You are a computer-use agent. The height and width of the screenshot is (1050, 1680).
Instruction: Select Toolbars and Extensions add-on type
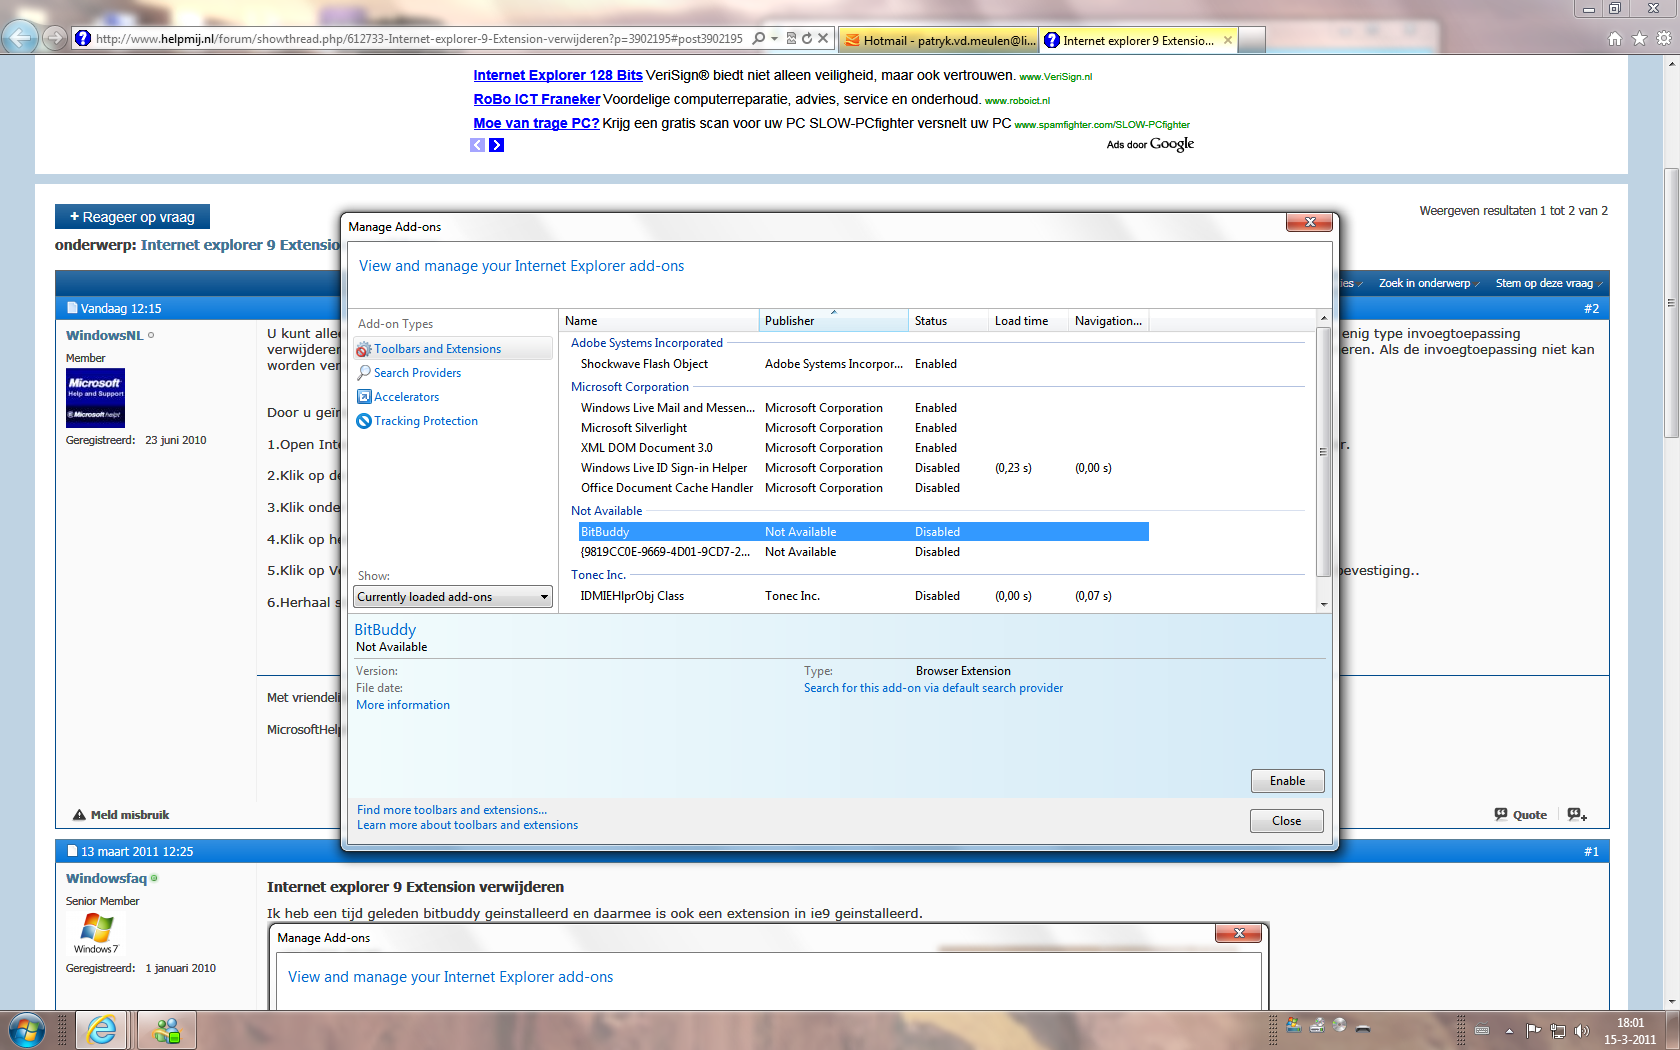(452, 349)
